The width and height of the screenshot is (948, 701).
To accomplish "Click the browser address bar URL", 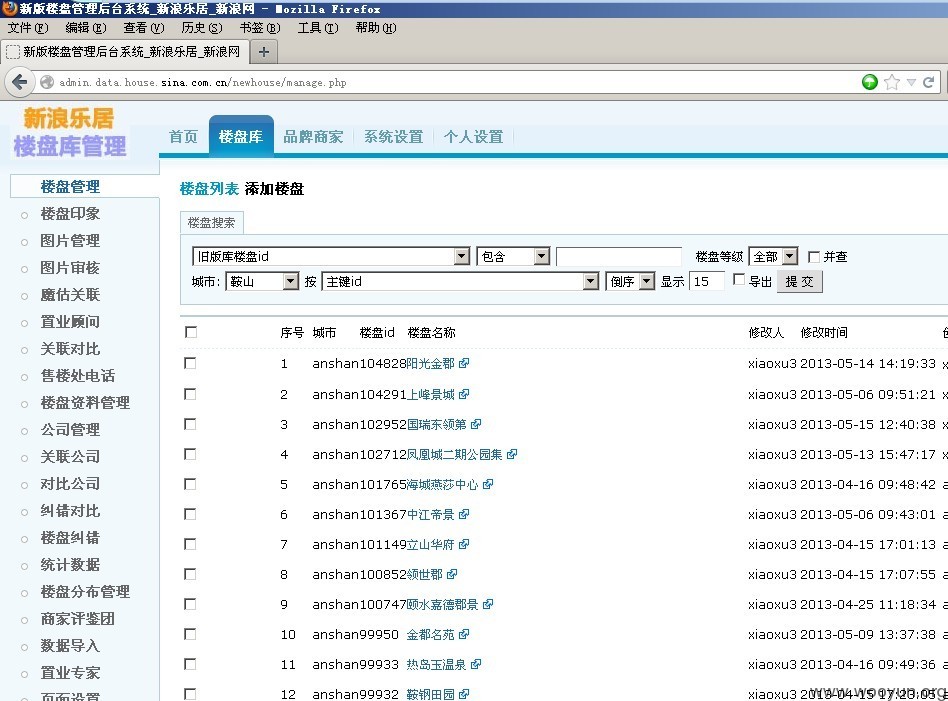I will pyautogui.click(x=203, y=82).
